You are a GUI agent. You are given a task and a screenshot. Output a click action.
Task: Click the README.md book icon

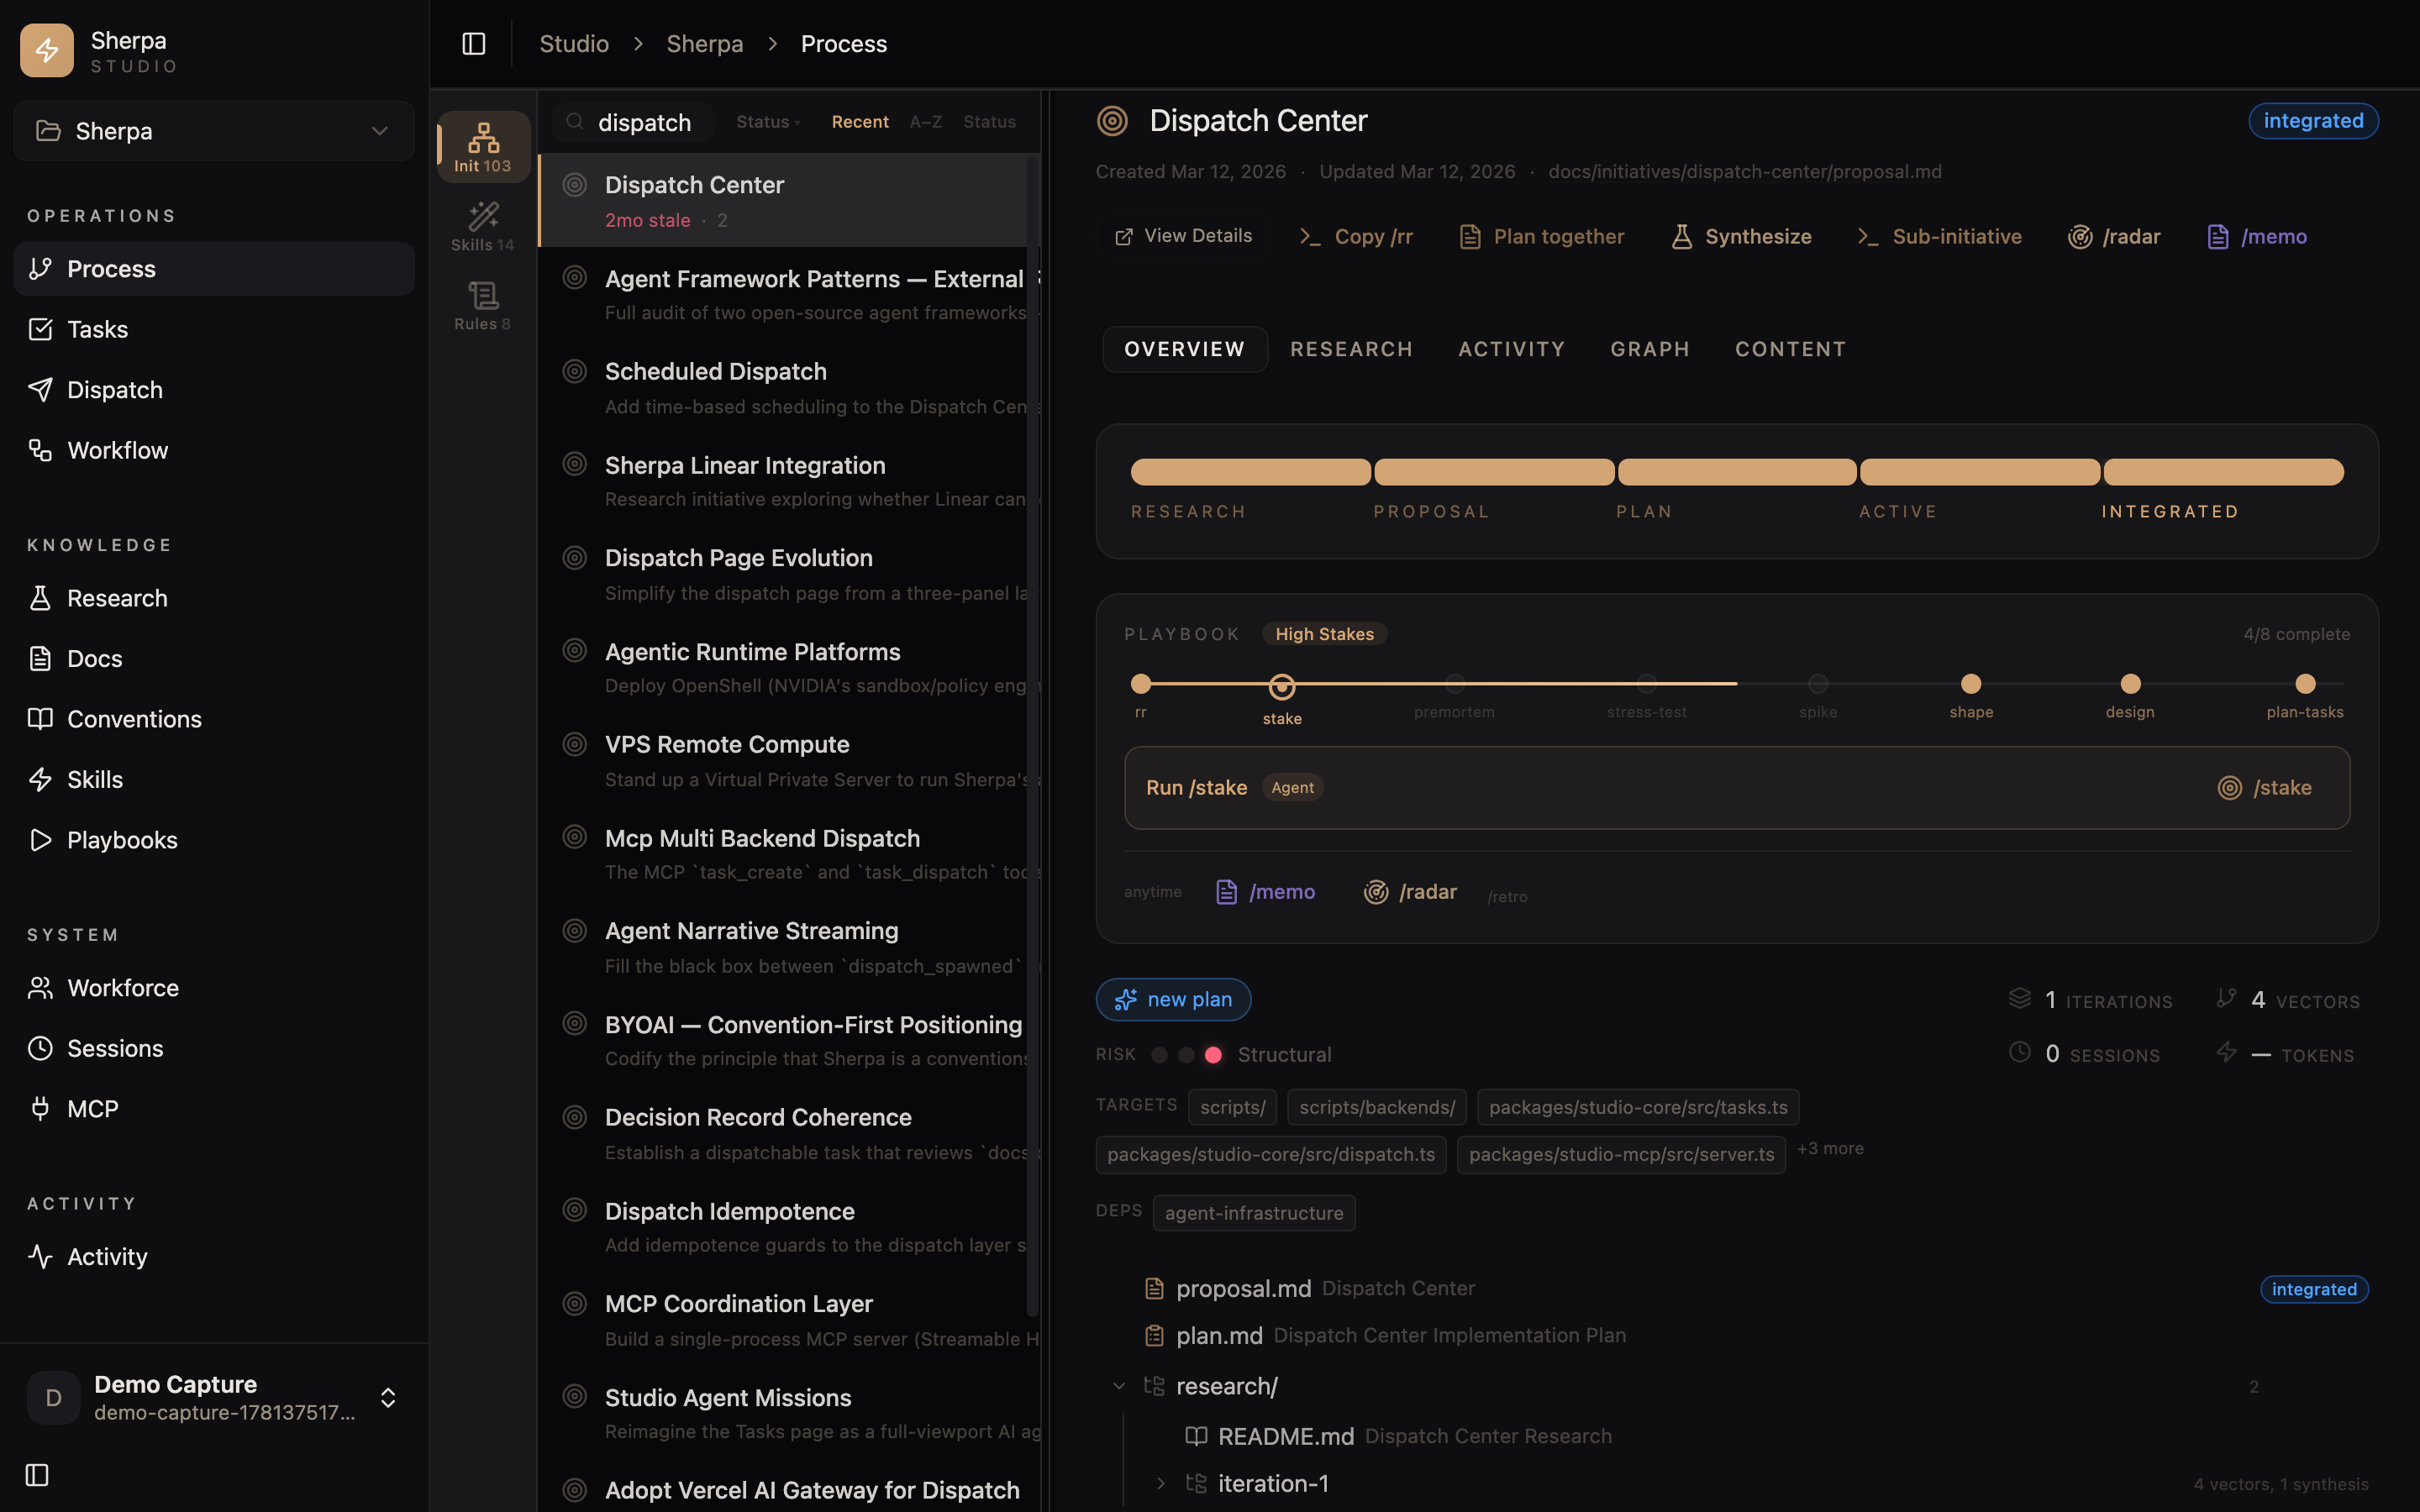1196,1437
